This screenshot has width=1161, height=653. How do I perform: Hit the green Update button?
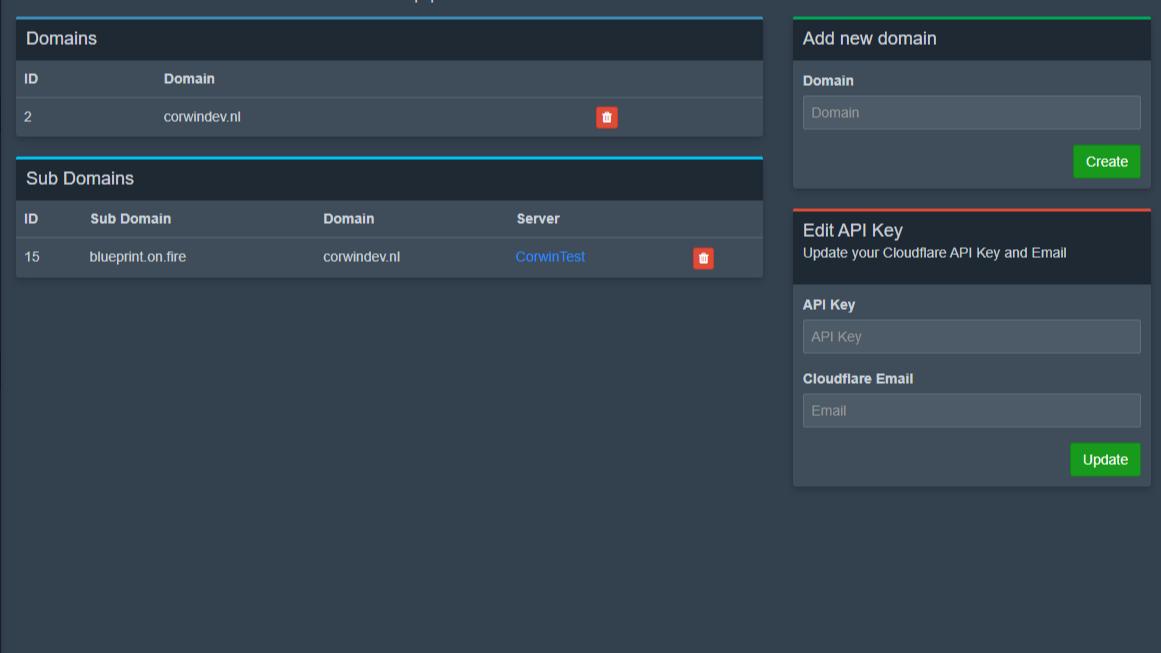pos(1105,460)
